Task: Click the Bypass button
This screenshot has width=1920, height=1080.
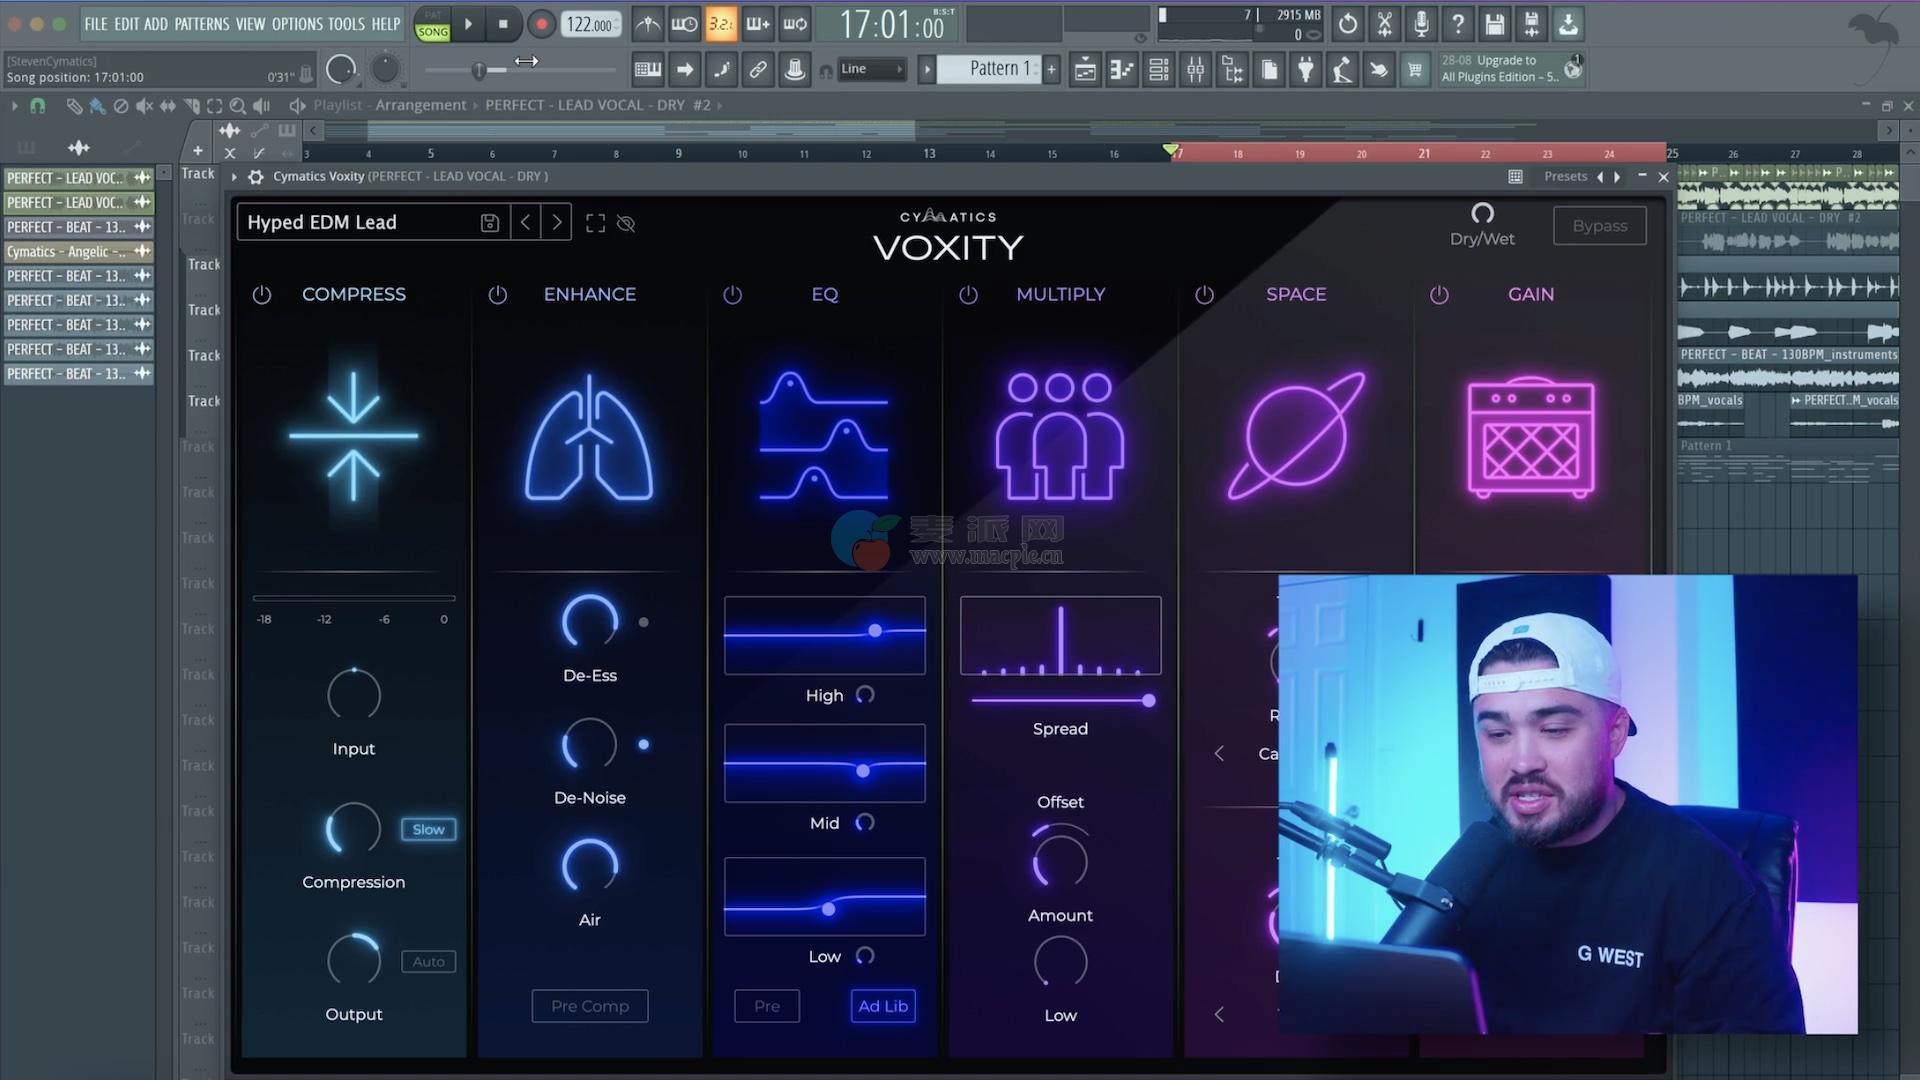Action: 1599,226
